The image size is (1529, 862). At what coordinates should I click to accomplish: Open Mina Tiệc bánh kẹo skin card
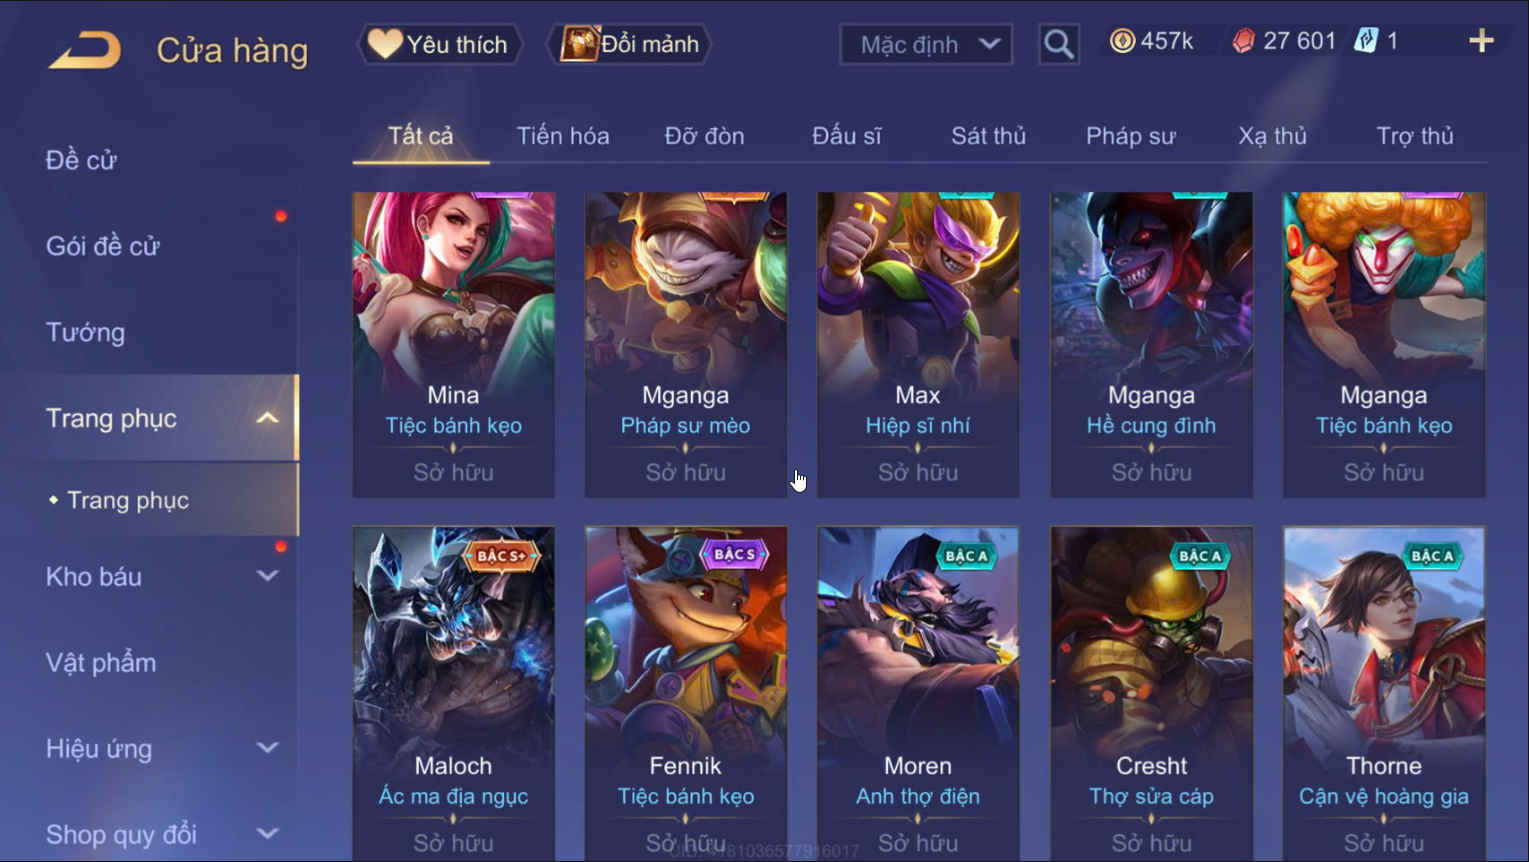pyautogui.click(x=454, y=345)
